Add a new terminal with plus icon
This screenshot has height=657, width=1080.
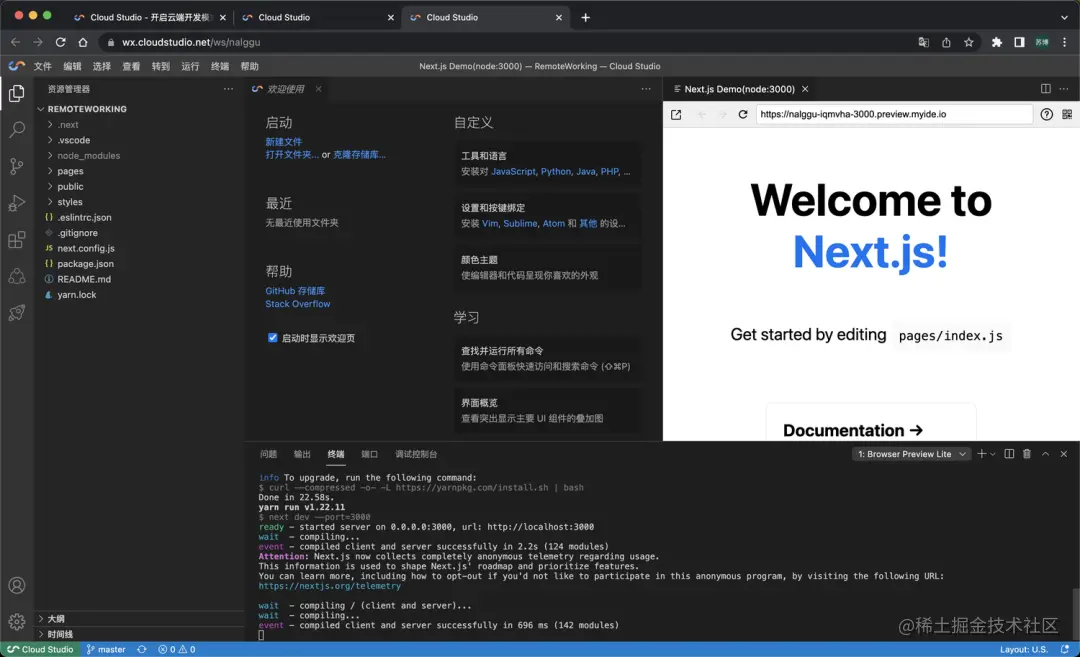[982, 454]
